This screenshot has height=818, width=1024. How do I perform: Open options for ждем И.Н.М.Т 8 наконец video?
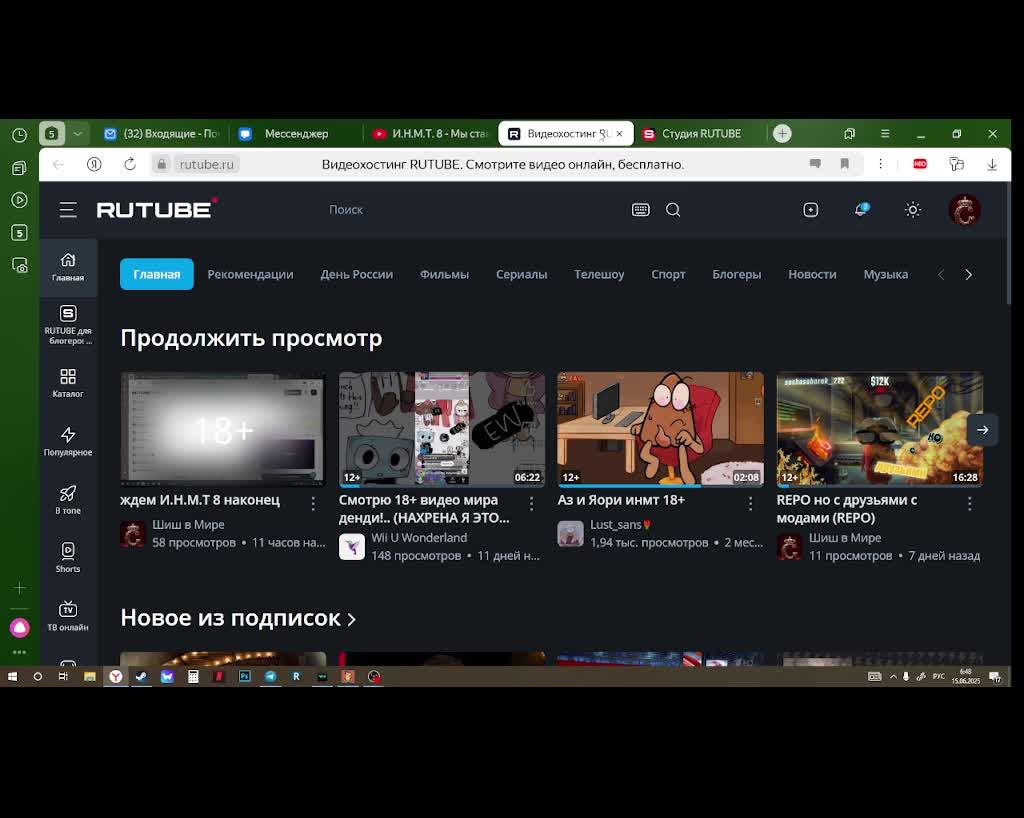313,503
